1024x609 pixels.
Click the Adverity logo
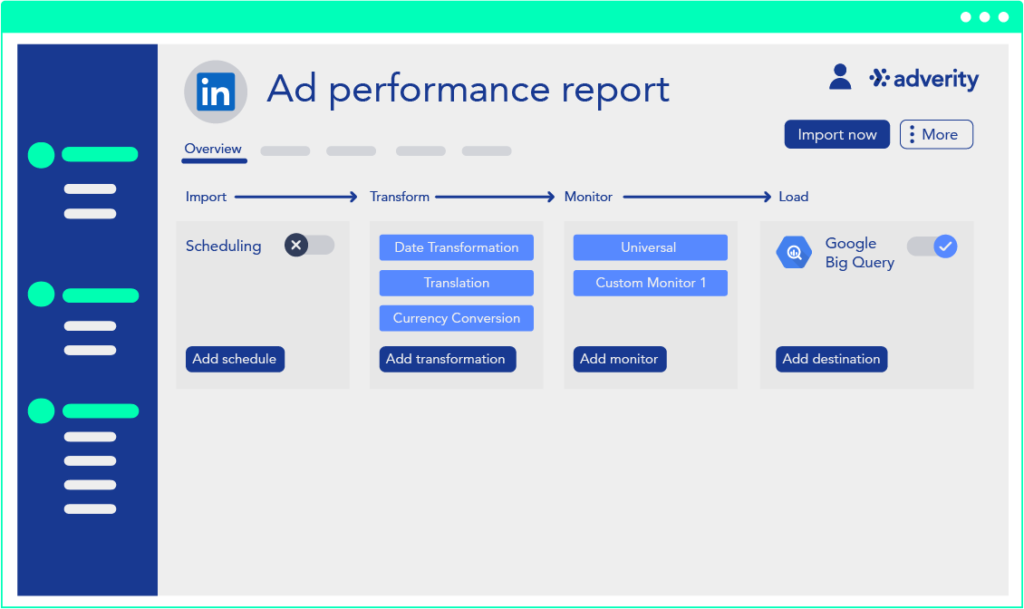[x=923, y=79]
